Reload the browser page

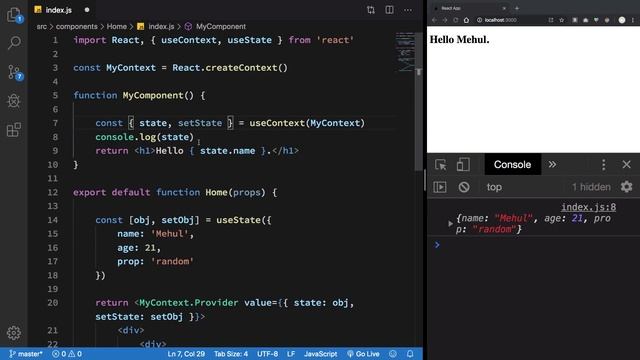pyautogui.click(x=456, y=20)
